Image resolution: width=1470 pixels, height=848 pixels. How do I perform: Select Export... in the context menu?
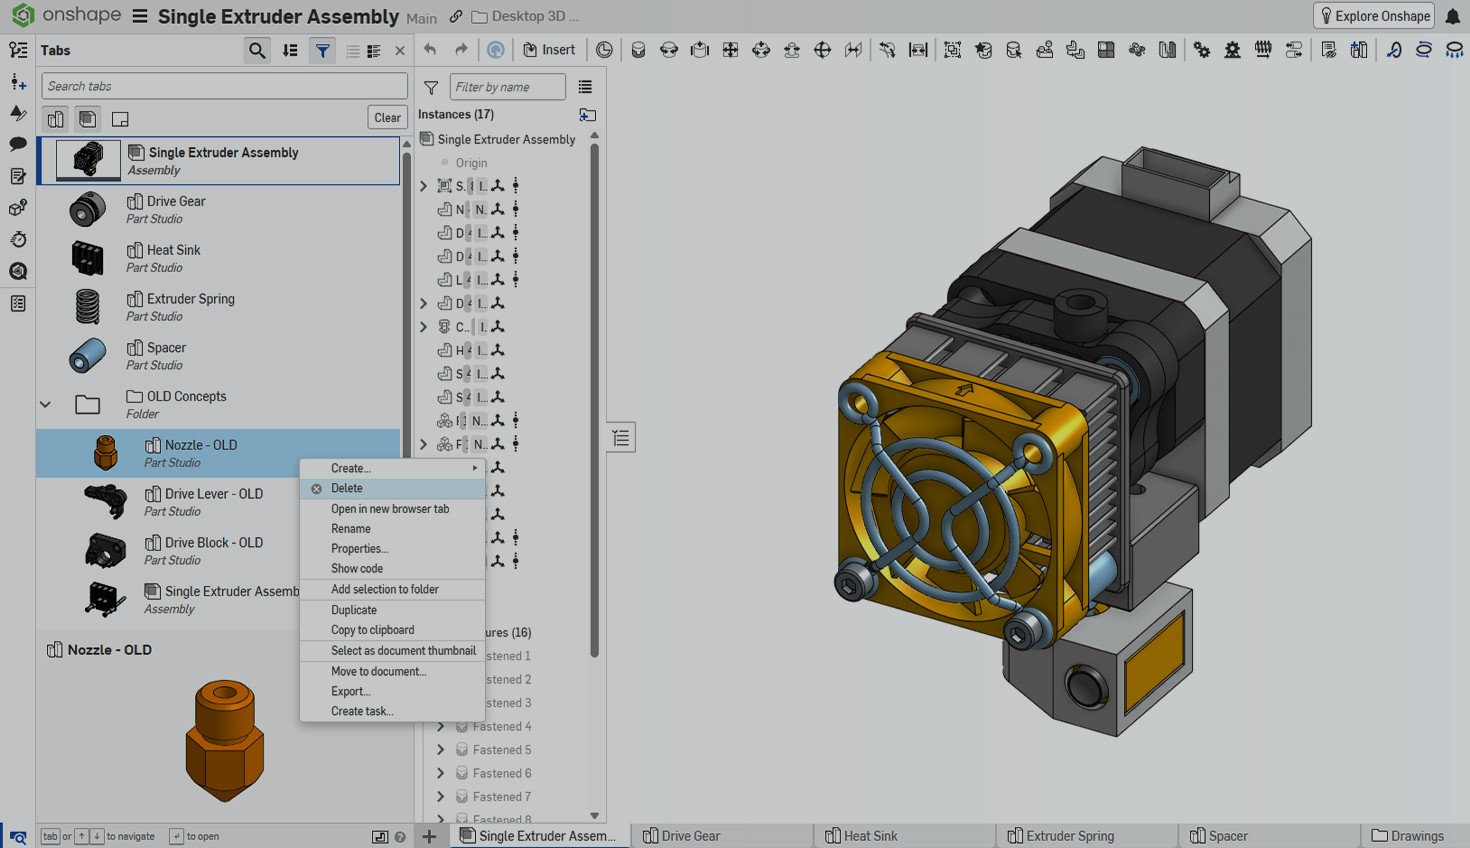click(393, 692)
